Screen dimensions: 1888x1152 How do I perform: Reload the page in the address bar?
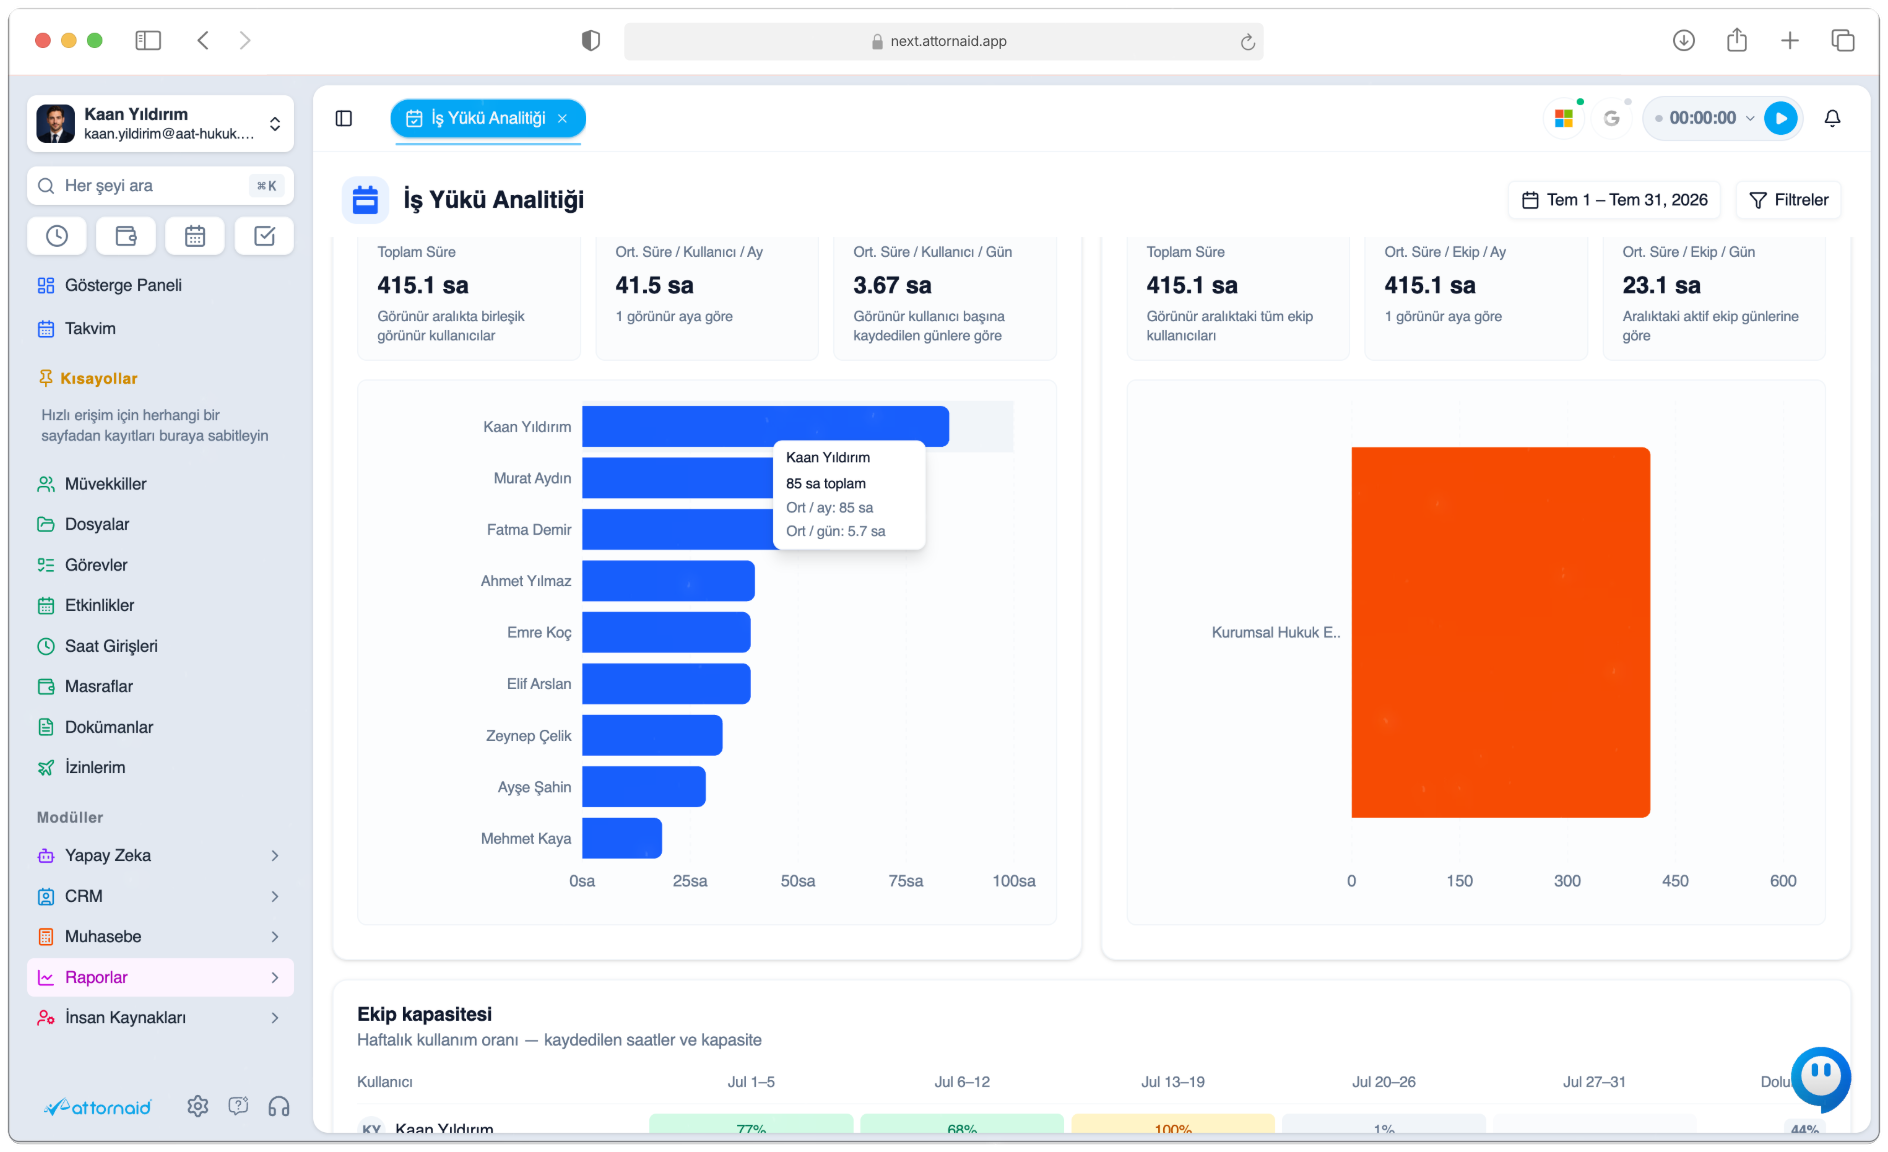[x=1247, y=41]
